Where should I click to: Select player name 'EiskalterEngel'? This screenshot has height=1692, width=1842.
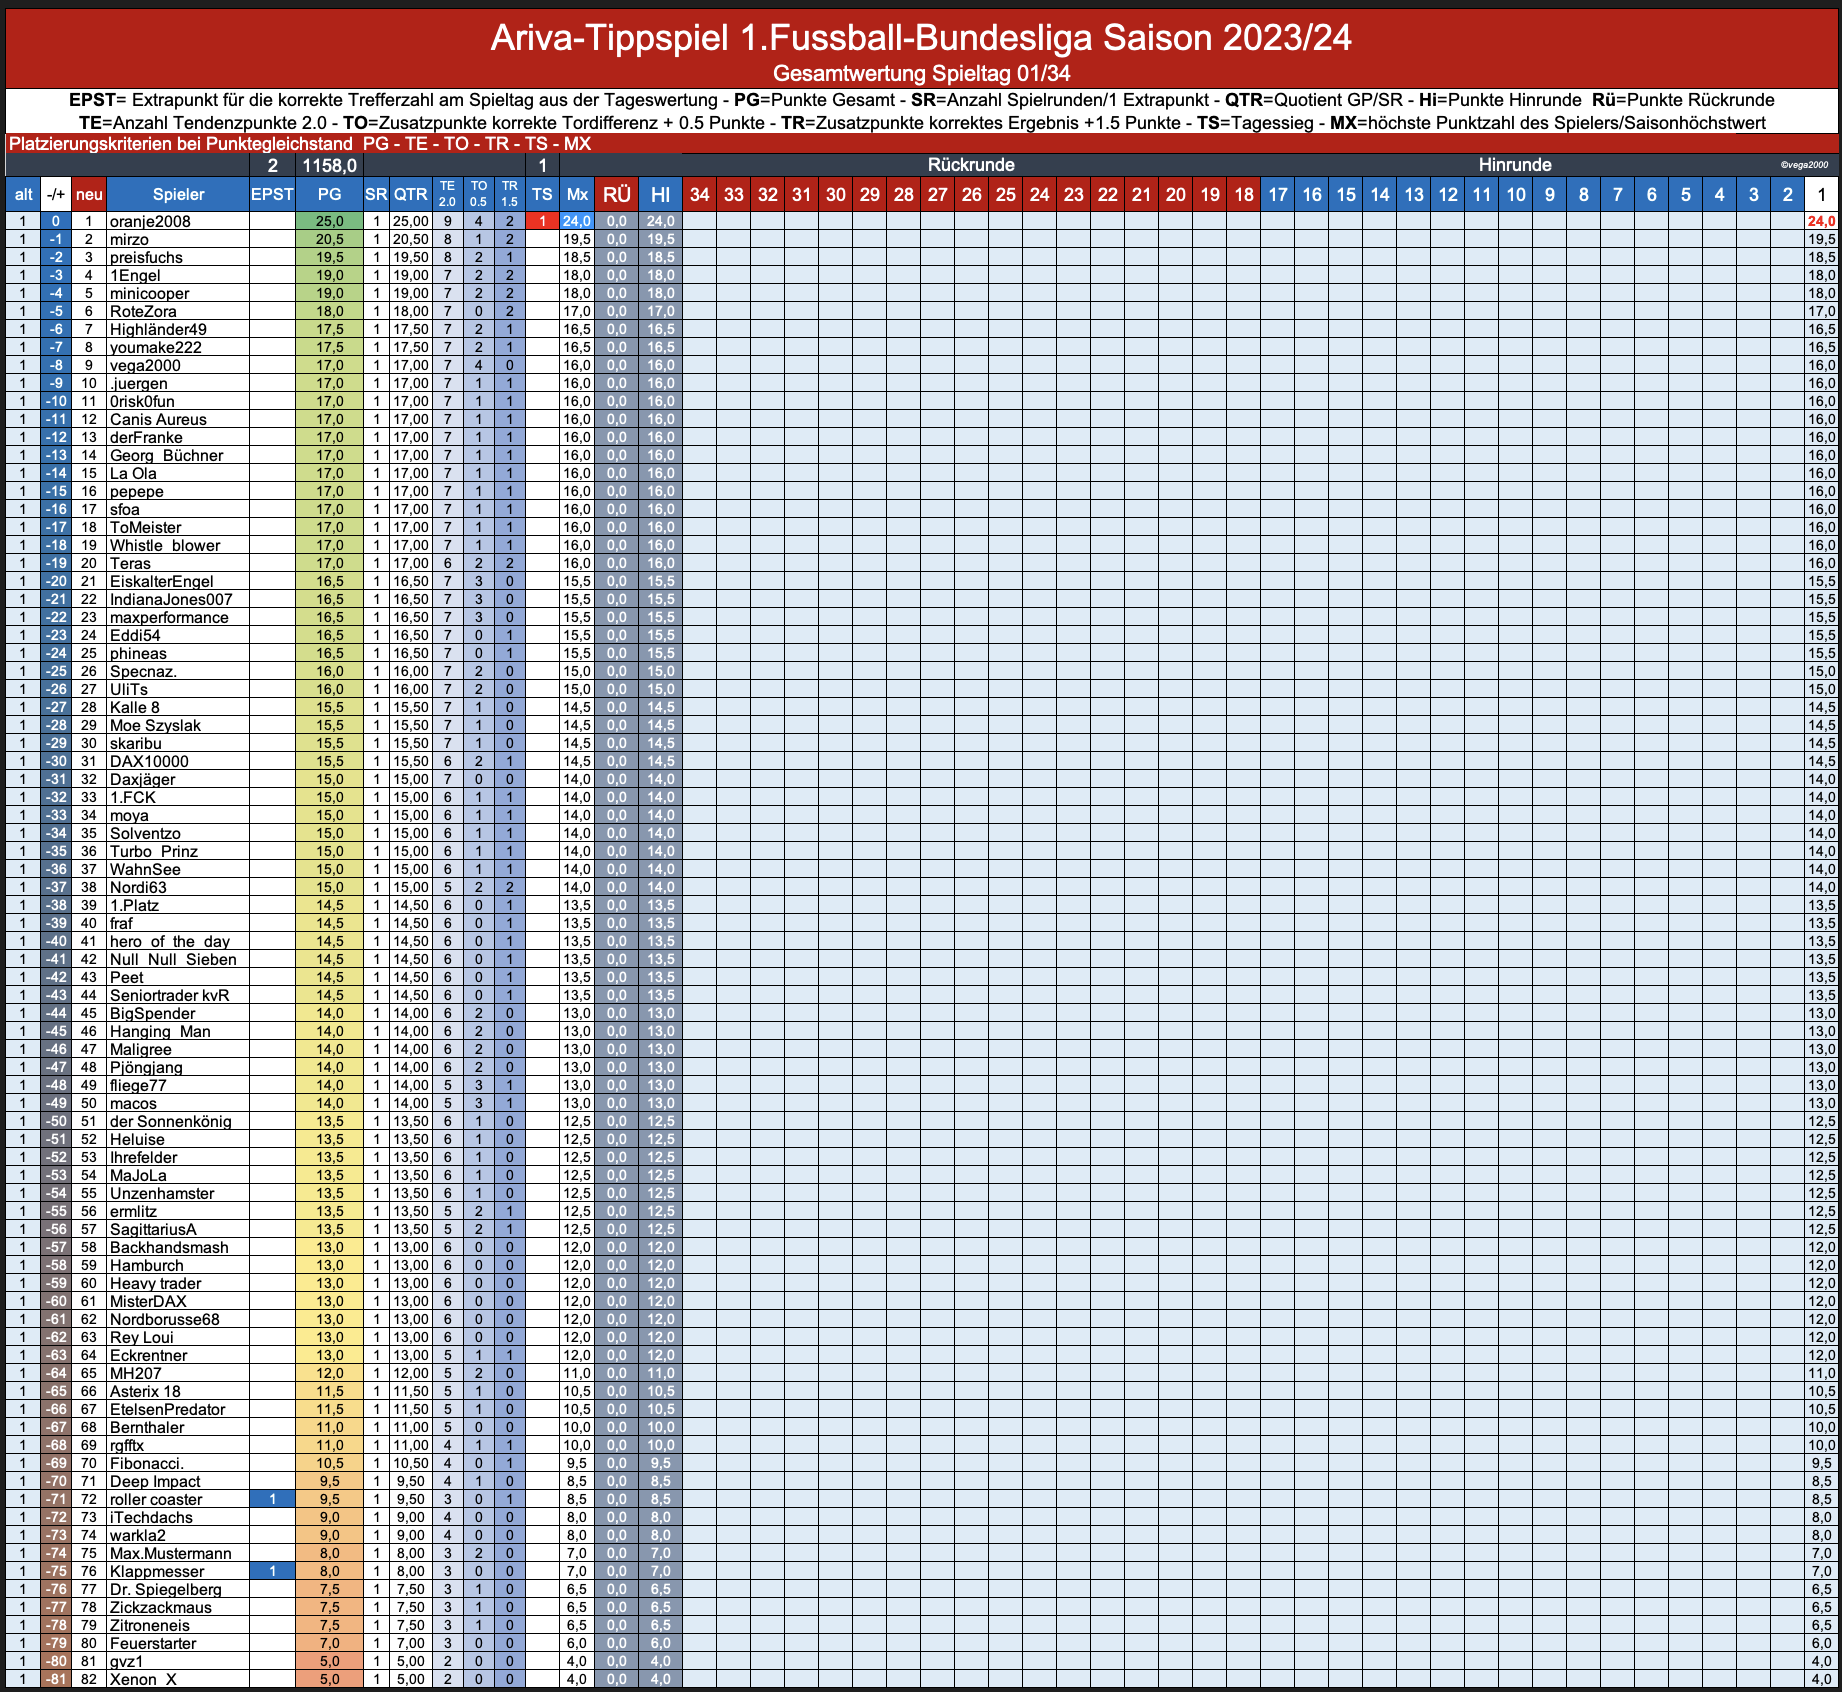(x=161, y=581)
